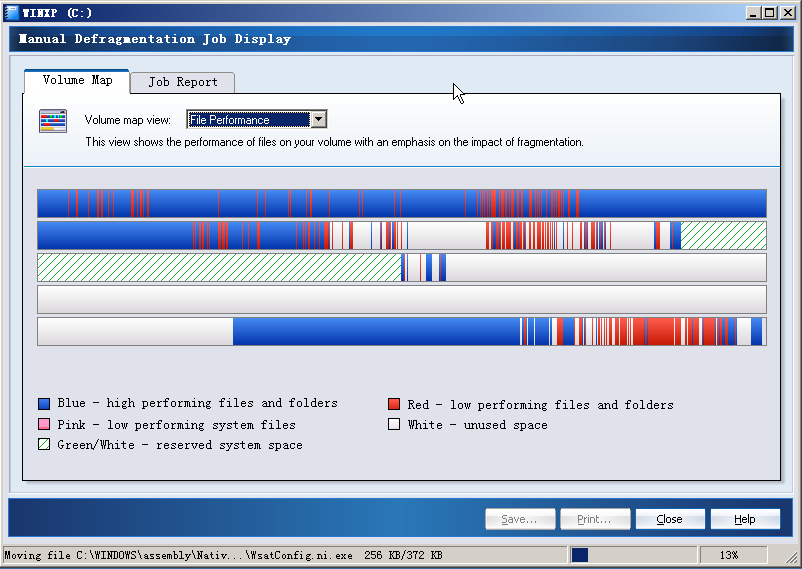Click the resize grip in status bar corner
Image resolution: width=802 pixels, height=569 pixels.
pyautogui.click(x=791, y=557)
